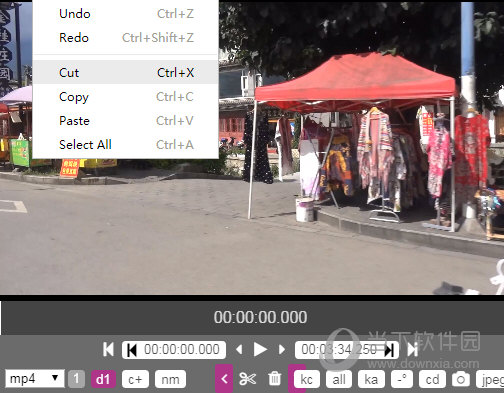Viewport: 504px width, 393px height.
Task: Click the timeline at the 00:00:00.000 display
Action: (x=260, y=317)
